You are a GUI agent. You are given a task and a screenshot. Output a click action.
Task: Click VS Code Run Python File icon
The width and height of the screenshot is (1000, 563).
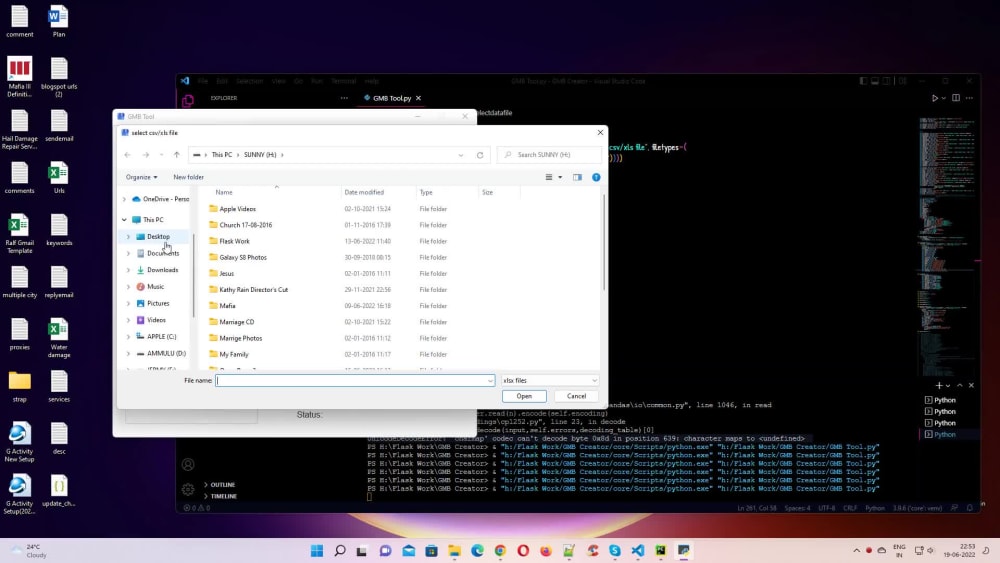[x=935, y=98]
